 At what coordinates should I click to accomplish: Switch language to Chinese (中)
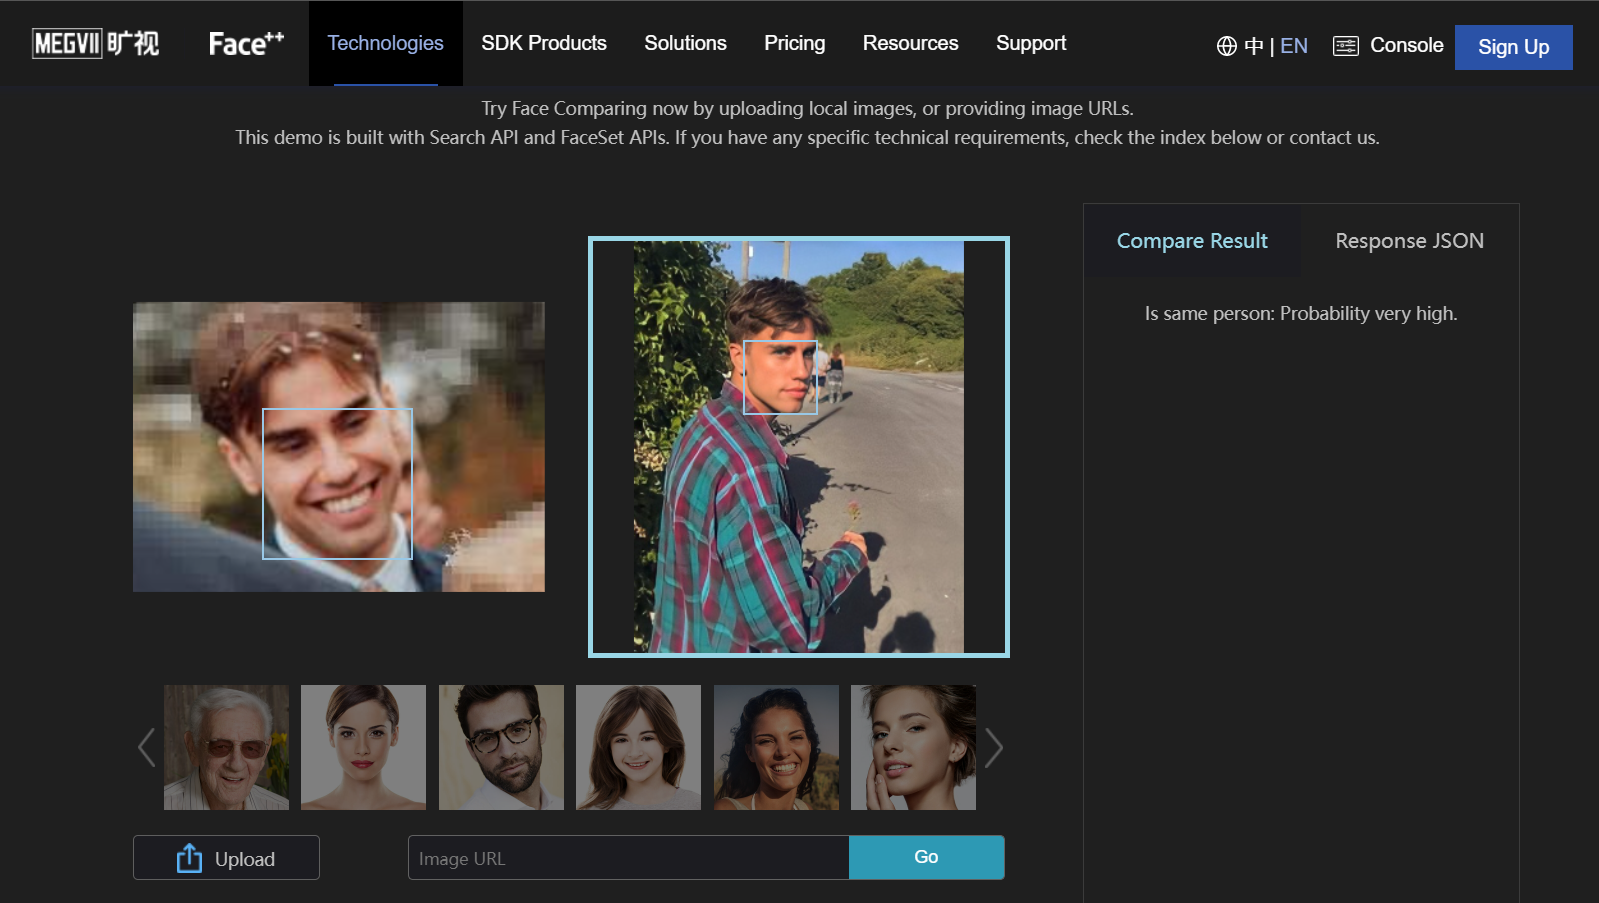(1254, 46)
